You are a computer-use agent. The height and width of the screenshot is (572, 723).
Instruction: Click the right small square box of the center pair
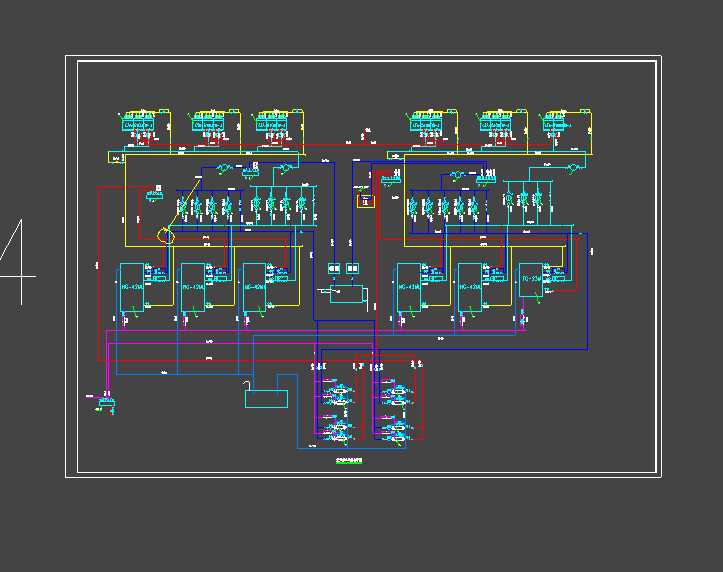coord(352,268)
